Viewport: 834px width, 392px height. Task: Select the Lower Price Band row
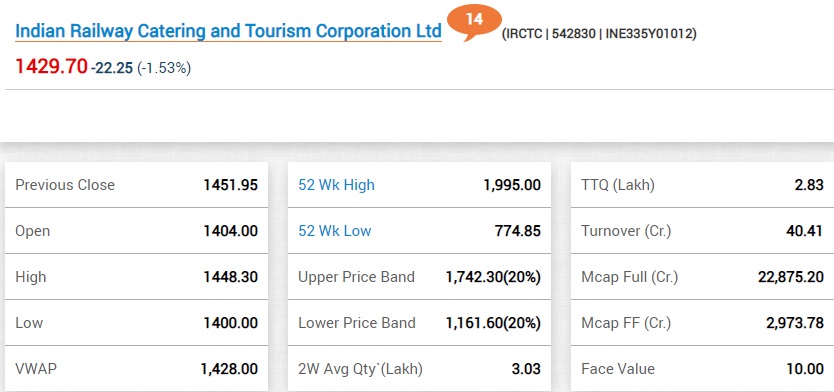pyautogui.click(x=419, y=323)
